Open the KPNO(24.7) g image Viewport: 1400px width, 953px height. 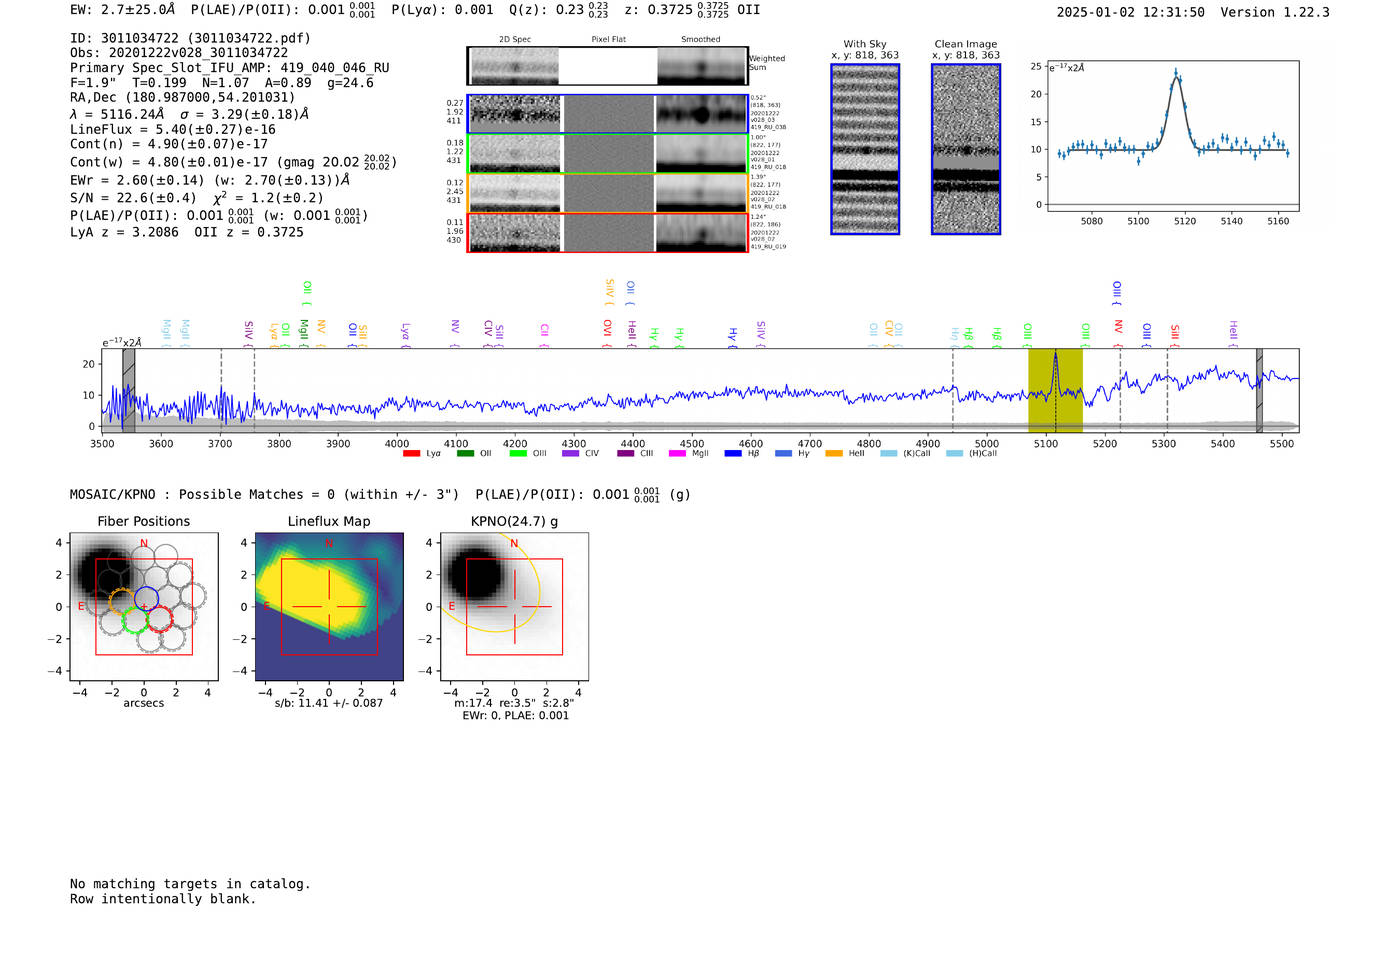(x=514, y=607)
